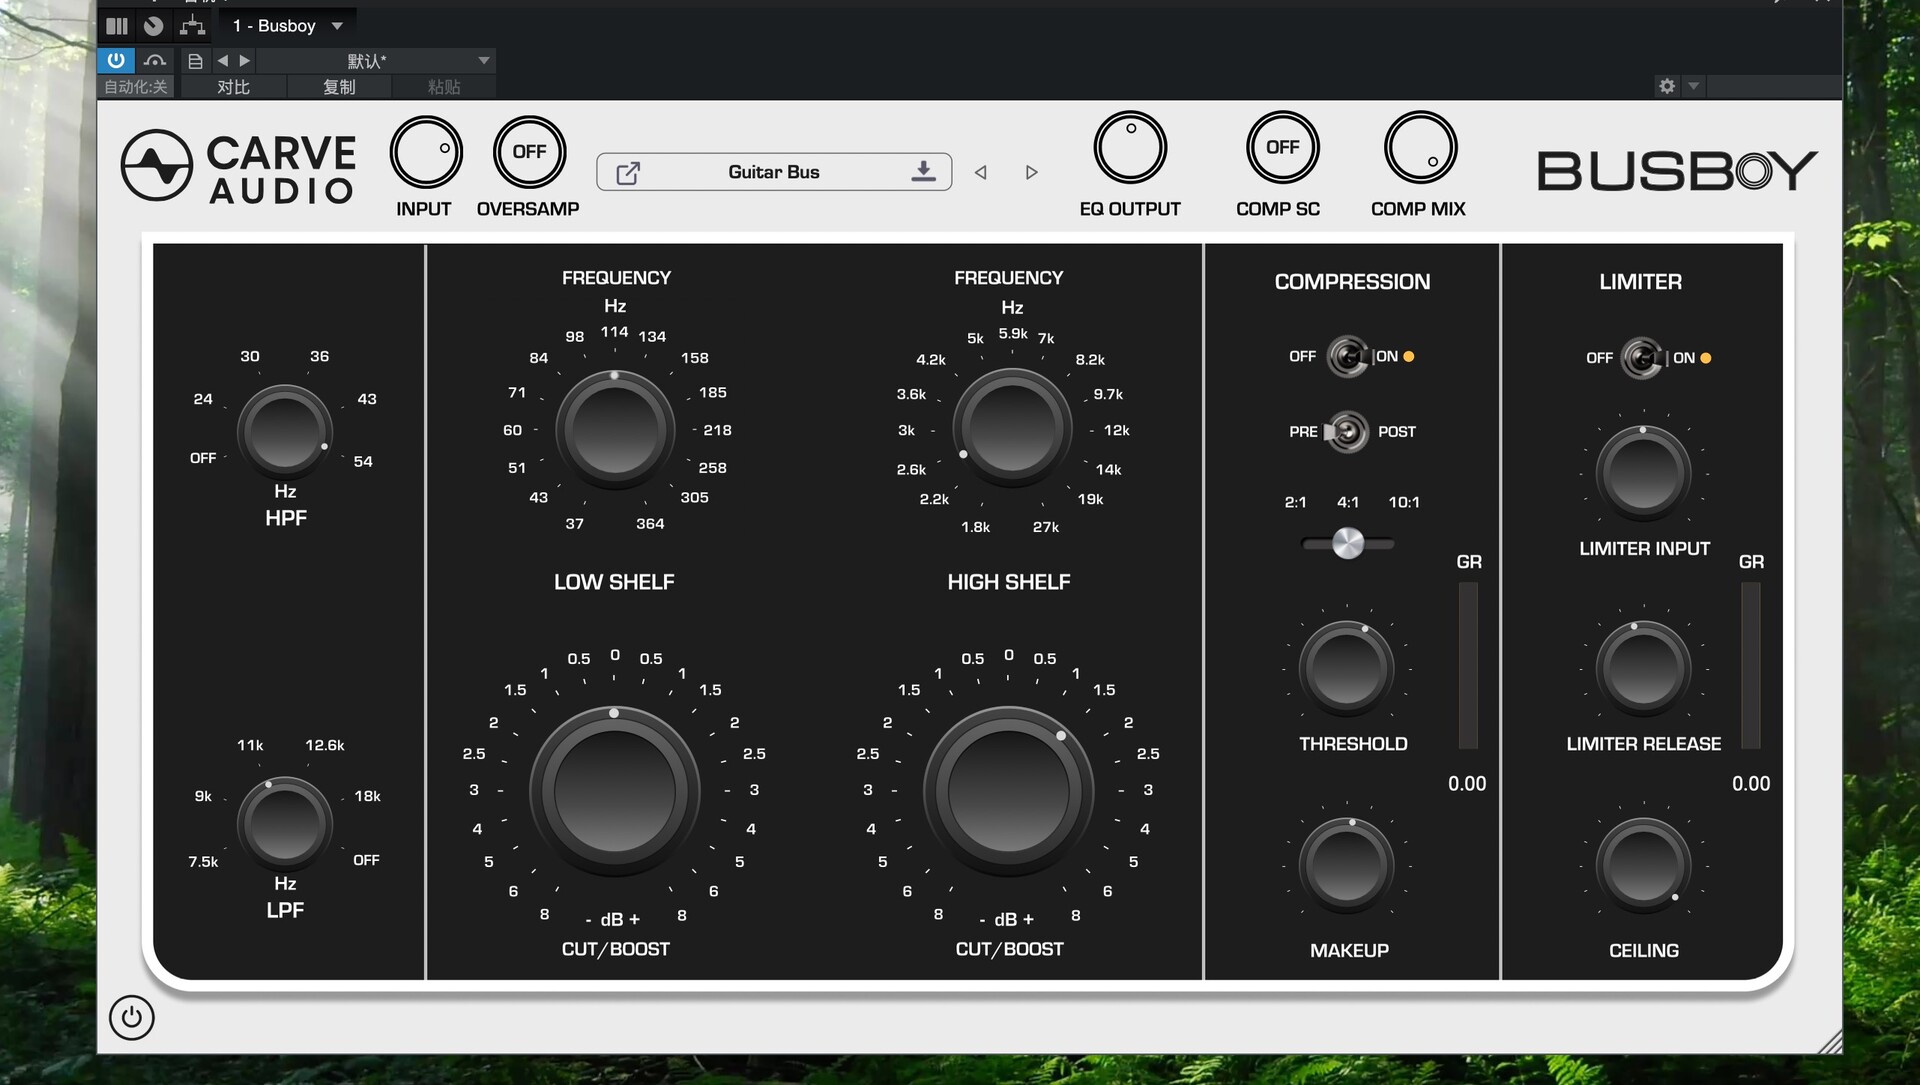This screenshot has height=1085, width=1920.
Task: Click the Guitar Bus preset name
Action: click(x=773, y=171)
